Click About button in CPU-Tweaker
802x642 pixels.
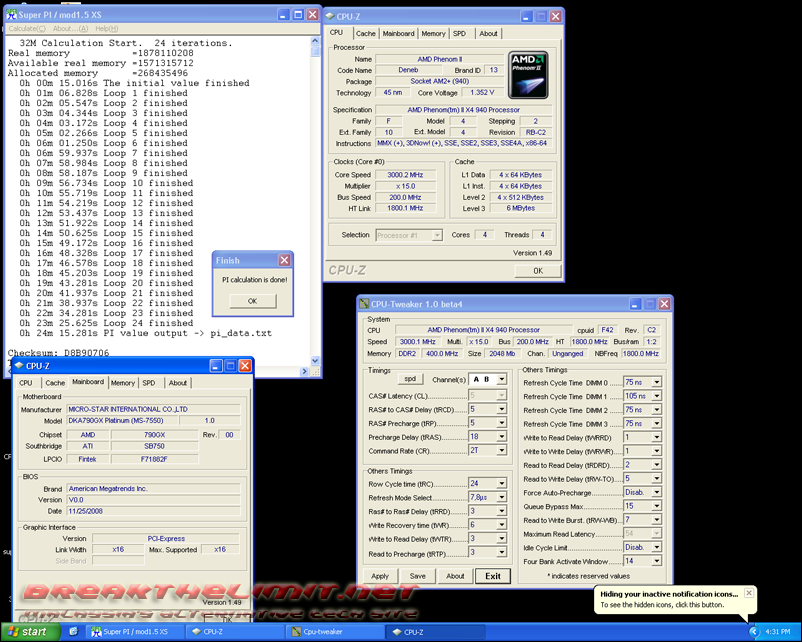click(455, 576)
